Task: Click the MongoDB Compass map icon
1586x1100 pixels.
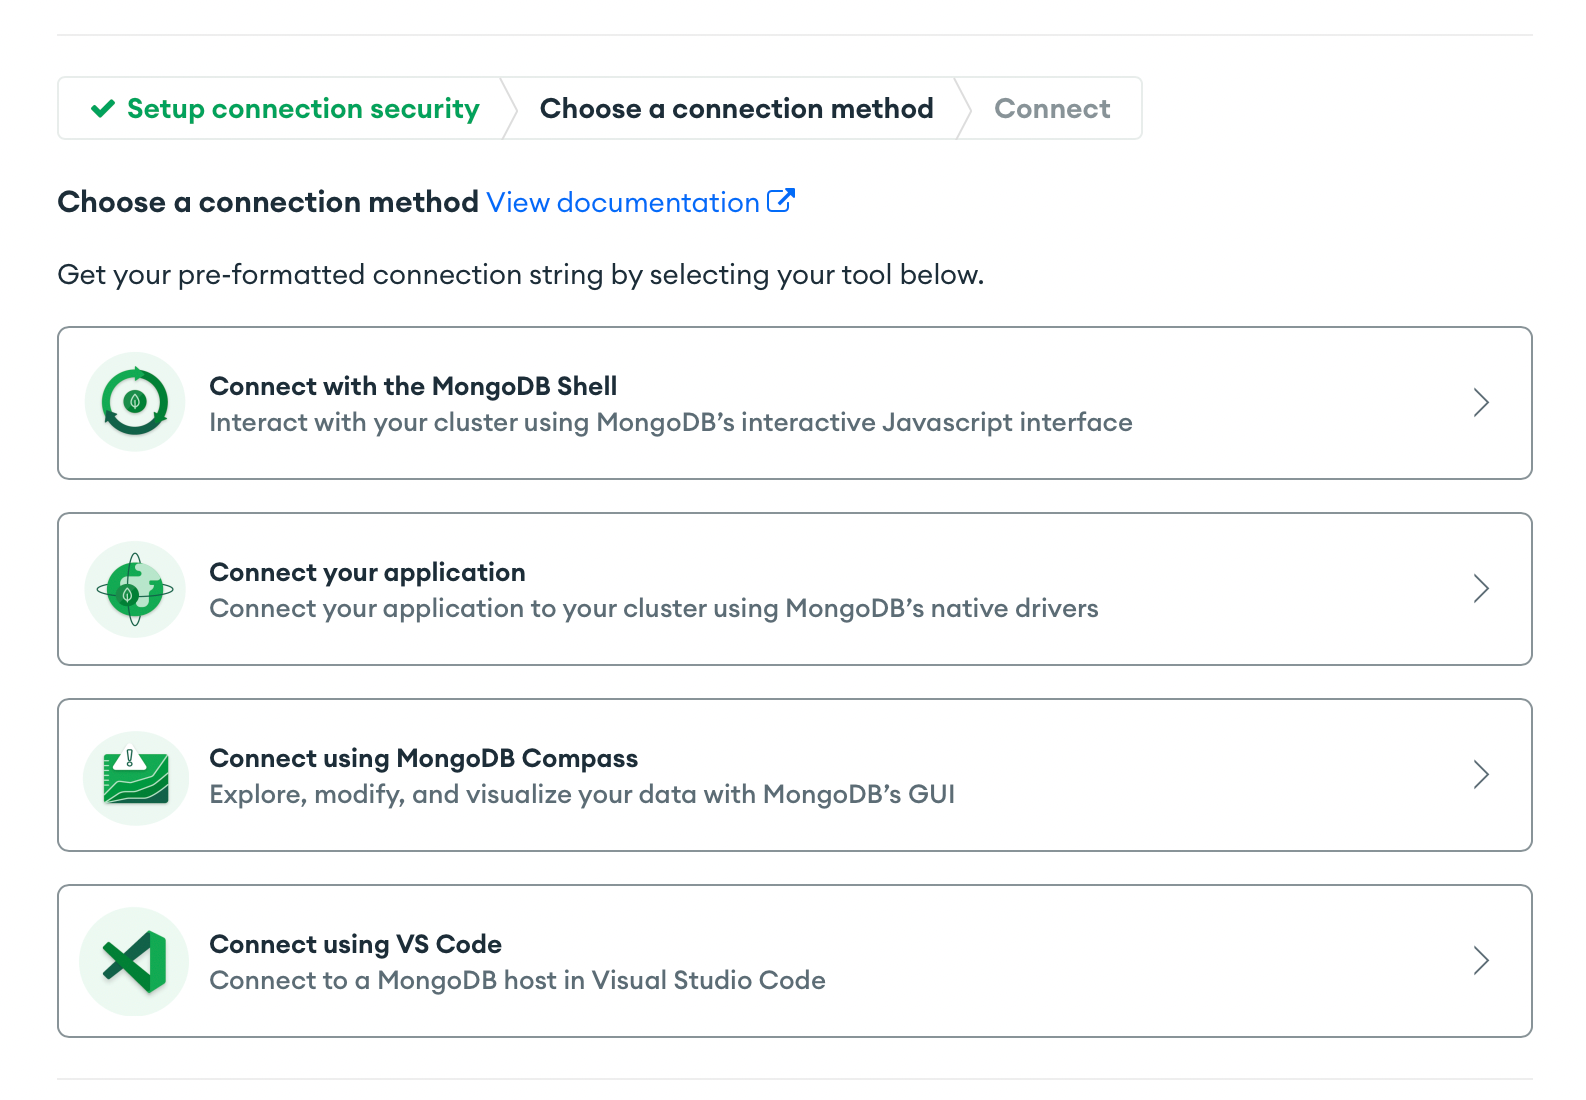Action: (135, 777)
